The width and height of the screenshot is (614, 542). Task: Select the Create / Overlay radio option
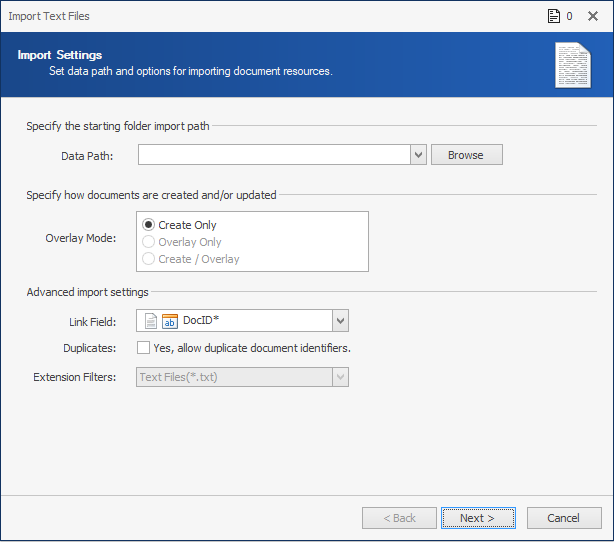pyautogui.click(x=148, y=258)
